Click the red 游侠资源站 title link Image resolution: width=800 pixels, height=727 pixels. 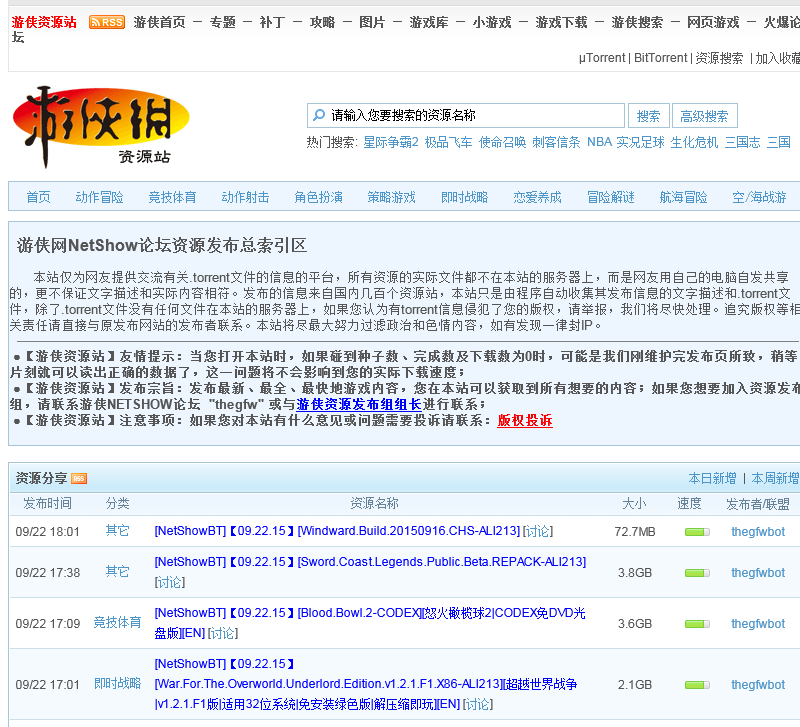tap(44, 22)
